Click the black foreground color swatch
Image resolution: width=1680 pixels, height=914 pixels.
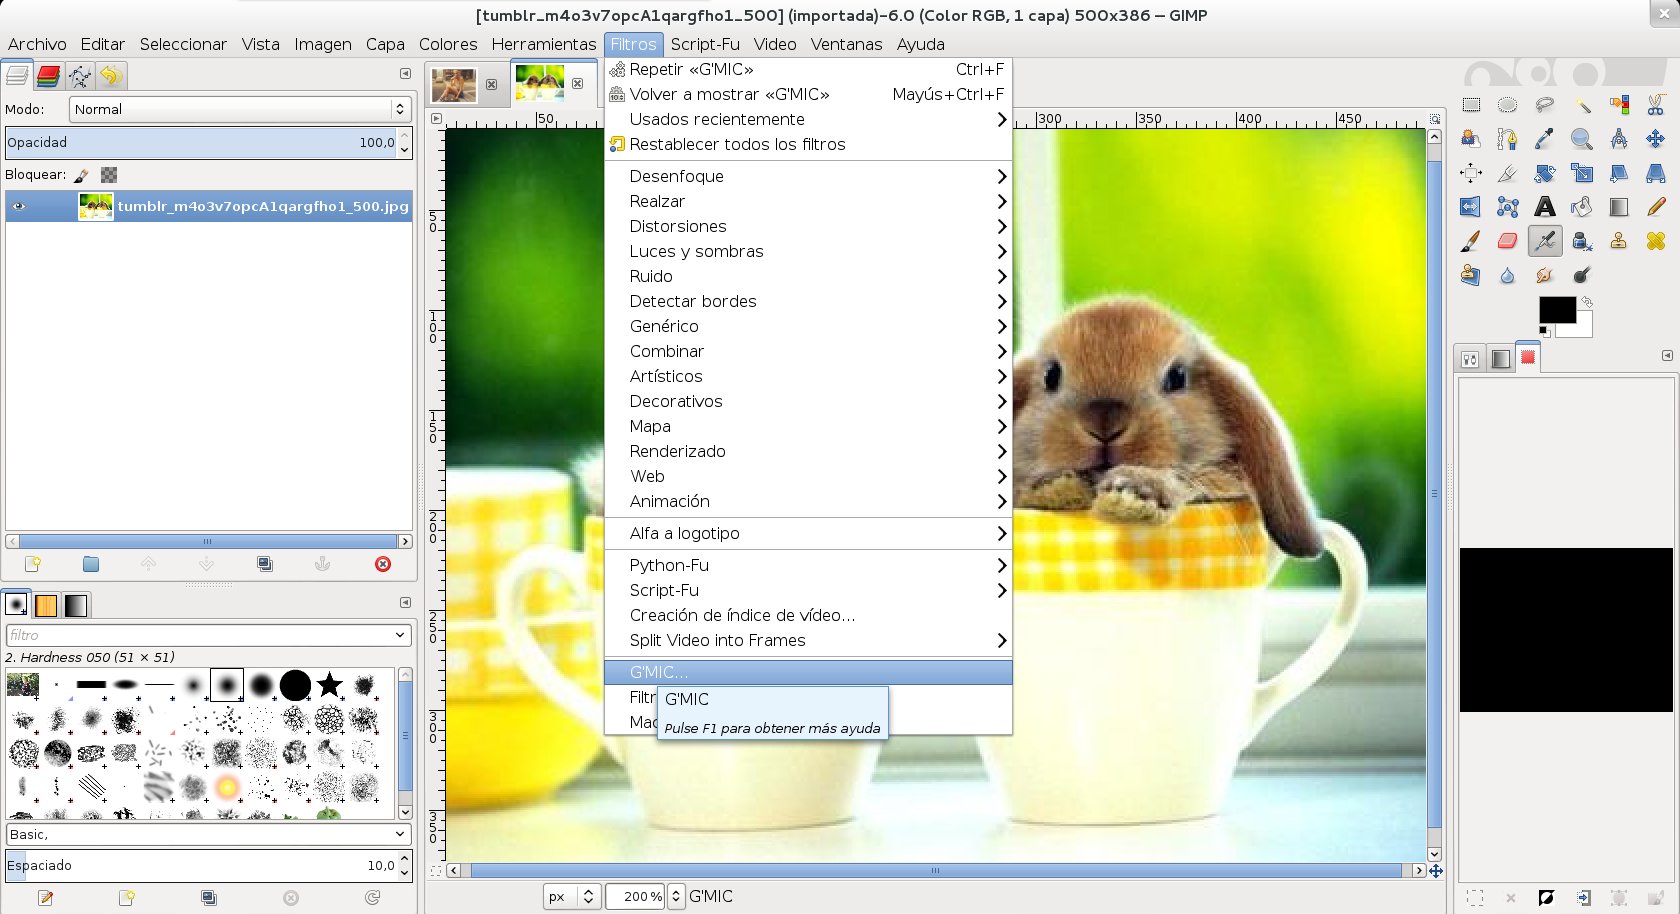[x=1557, y=310]
